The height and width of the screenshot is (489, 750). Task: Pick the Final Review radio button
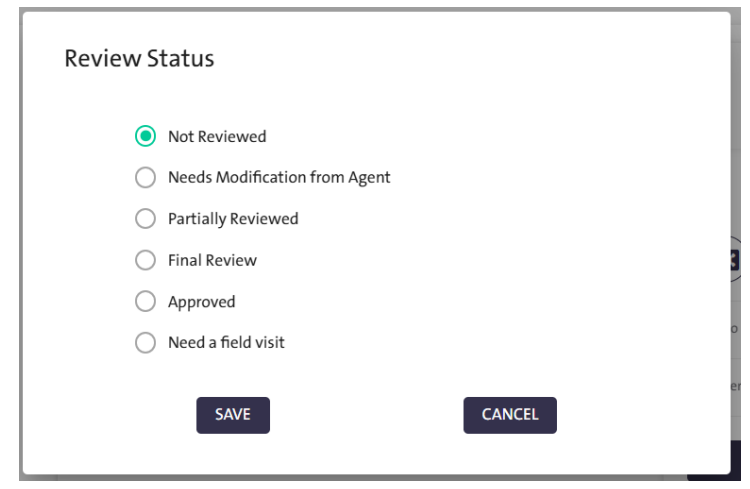[145, 260]
